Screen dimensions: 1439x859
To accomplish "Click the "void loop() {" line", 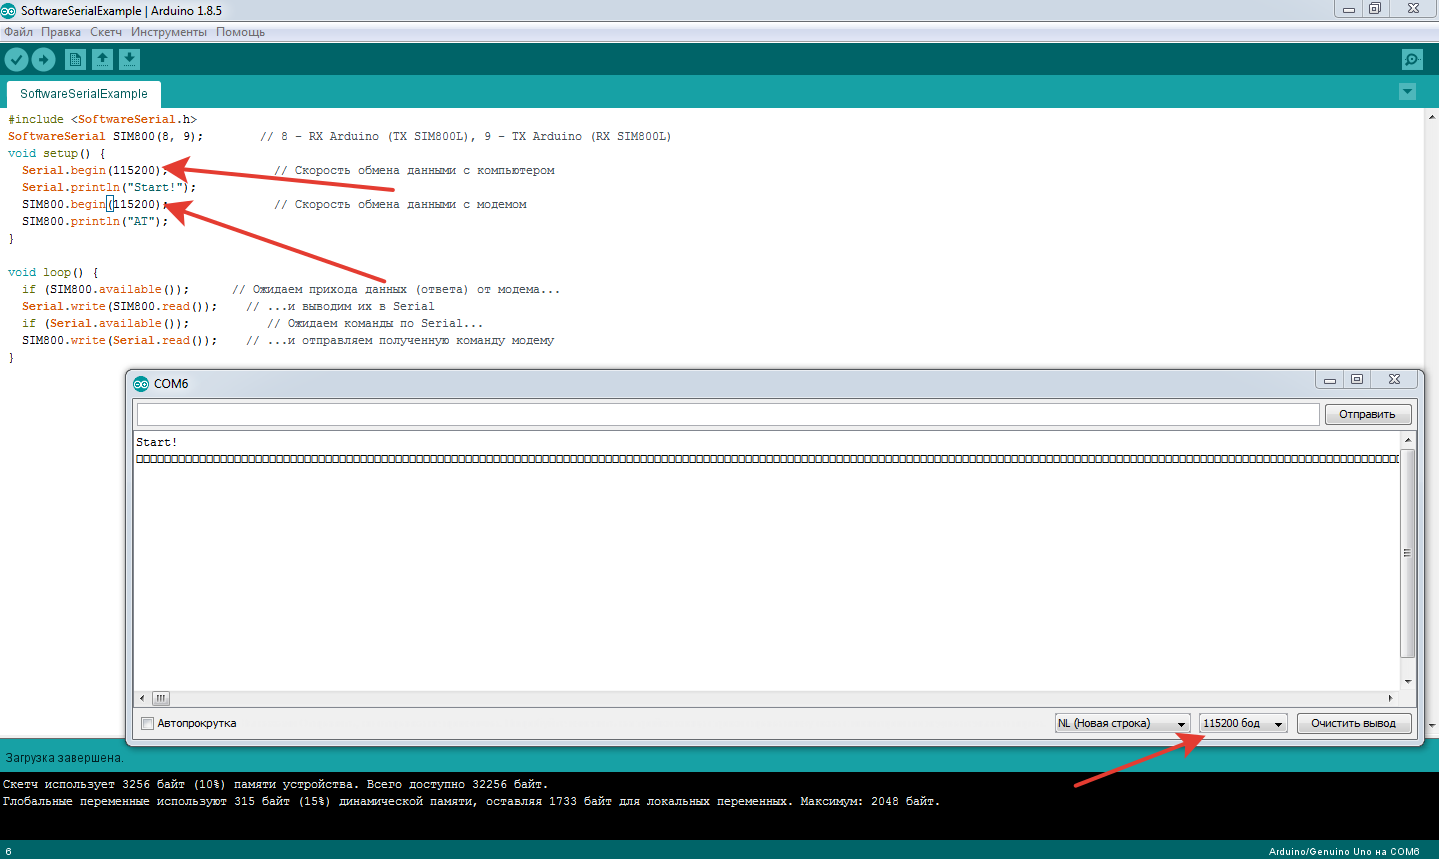I will [x=53, y=272].
